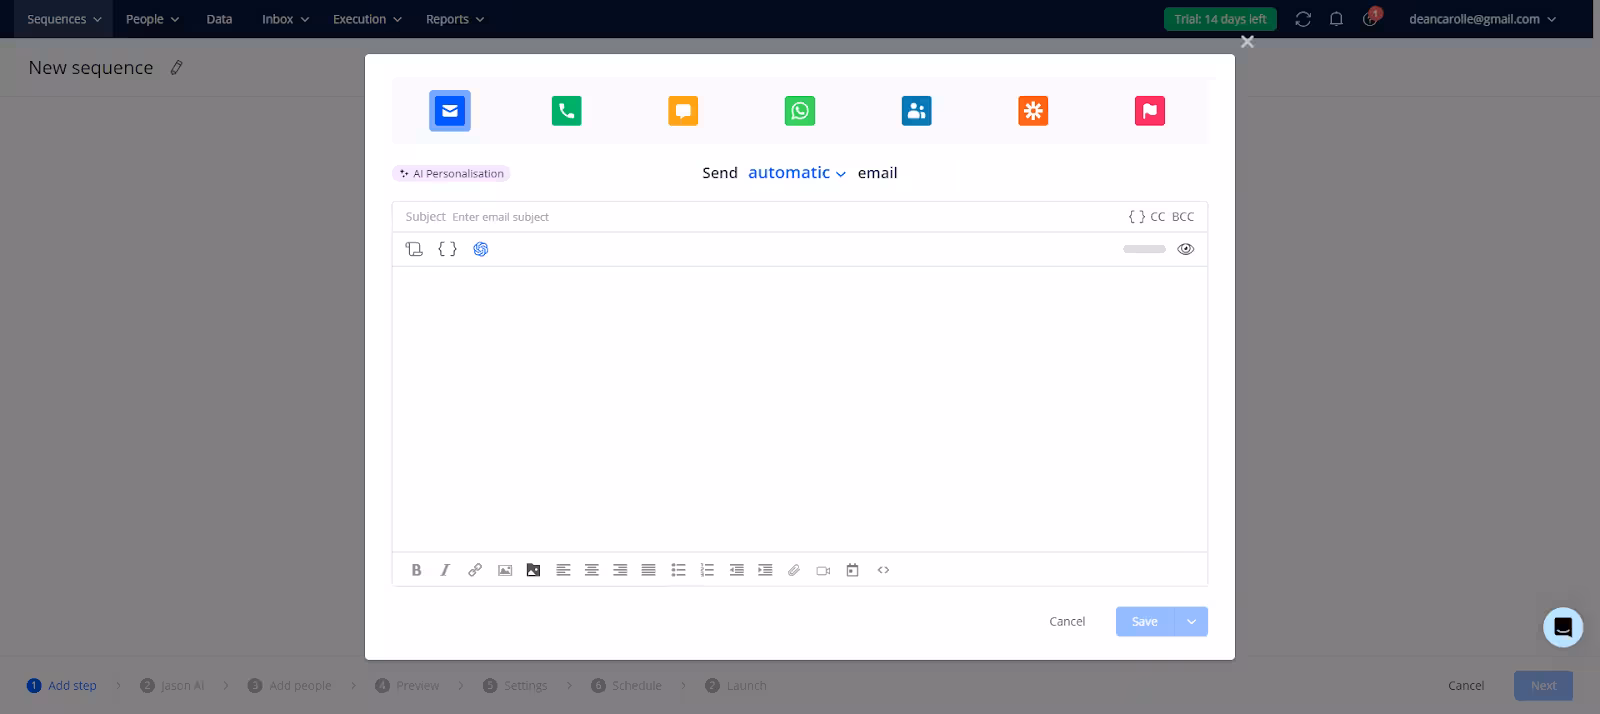
Task: Open the Data menu item
Action: tap(219, 19)
